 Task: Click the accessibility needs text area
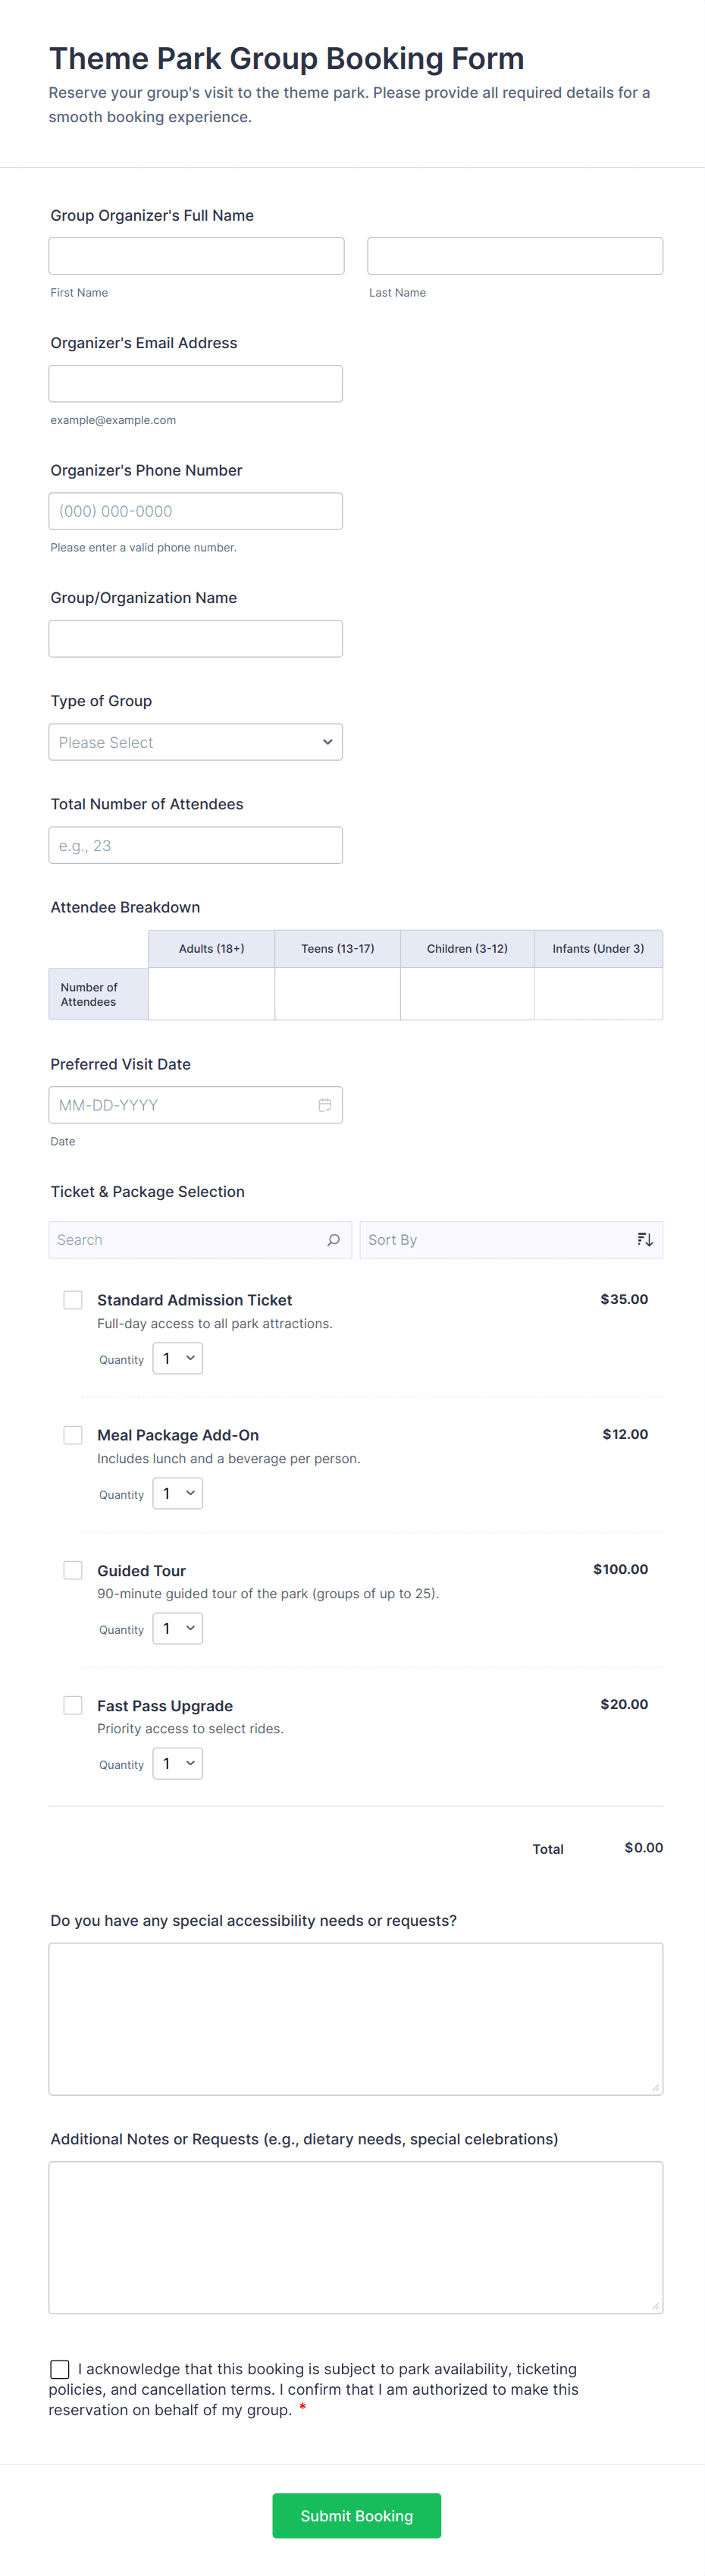356,2018
